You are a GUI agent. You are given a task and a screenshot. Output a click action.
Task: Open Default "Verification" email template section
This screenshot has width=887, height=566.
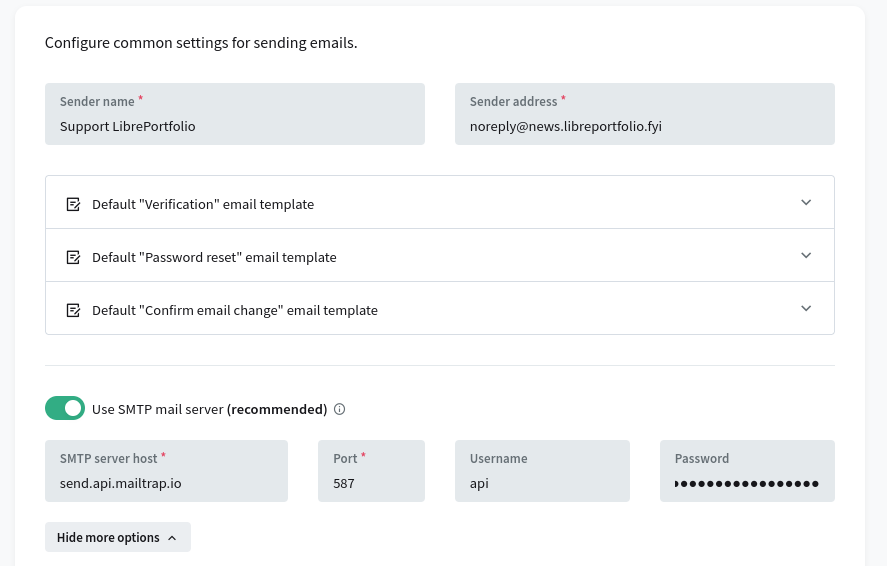203,204
